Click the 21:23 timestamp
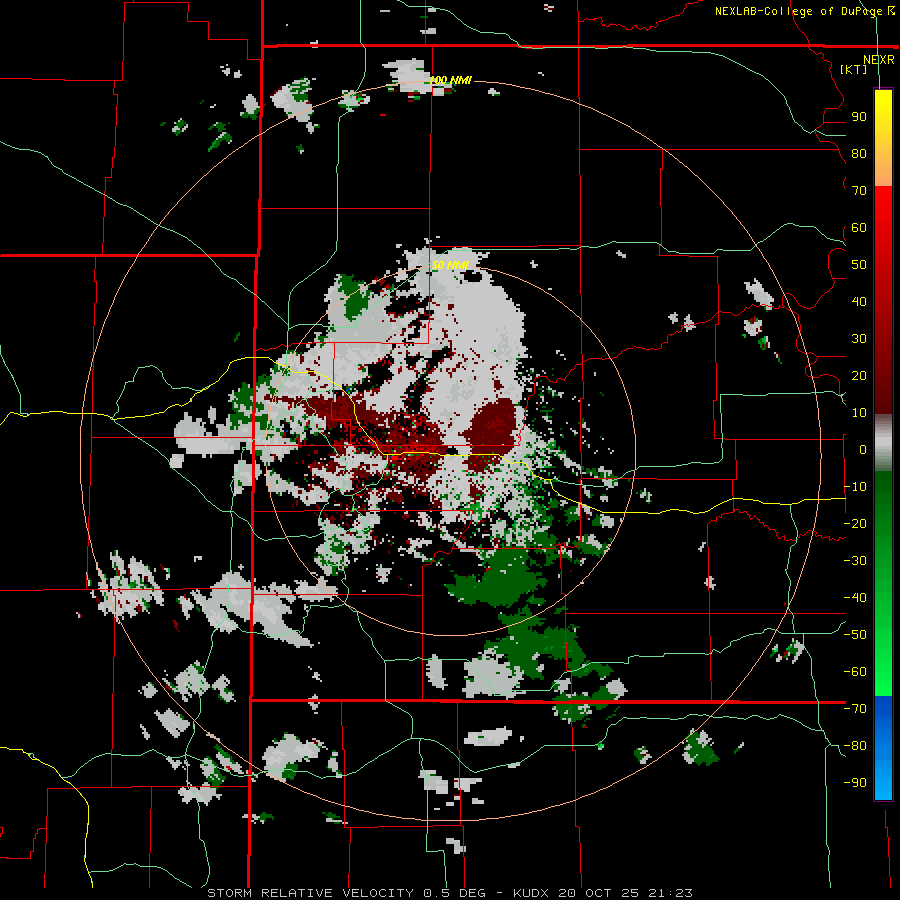Viewport: 900px width, 900px height. click(x=670, y=893)
